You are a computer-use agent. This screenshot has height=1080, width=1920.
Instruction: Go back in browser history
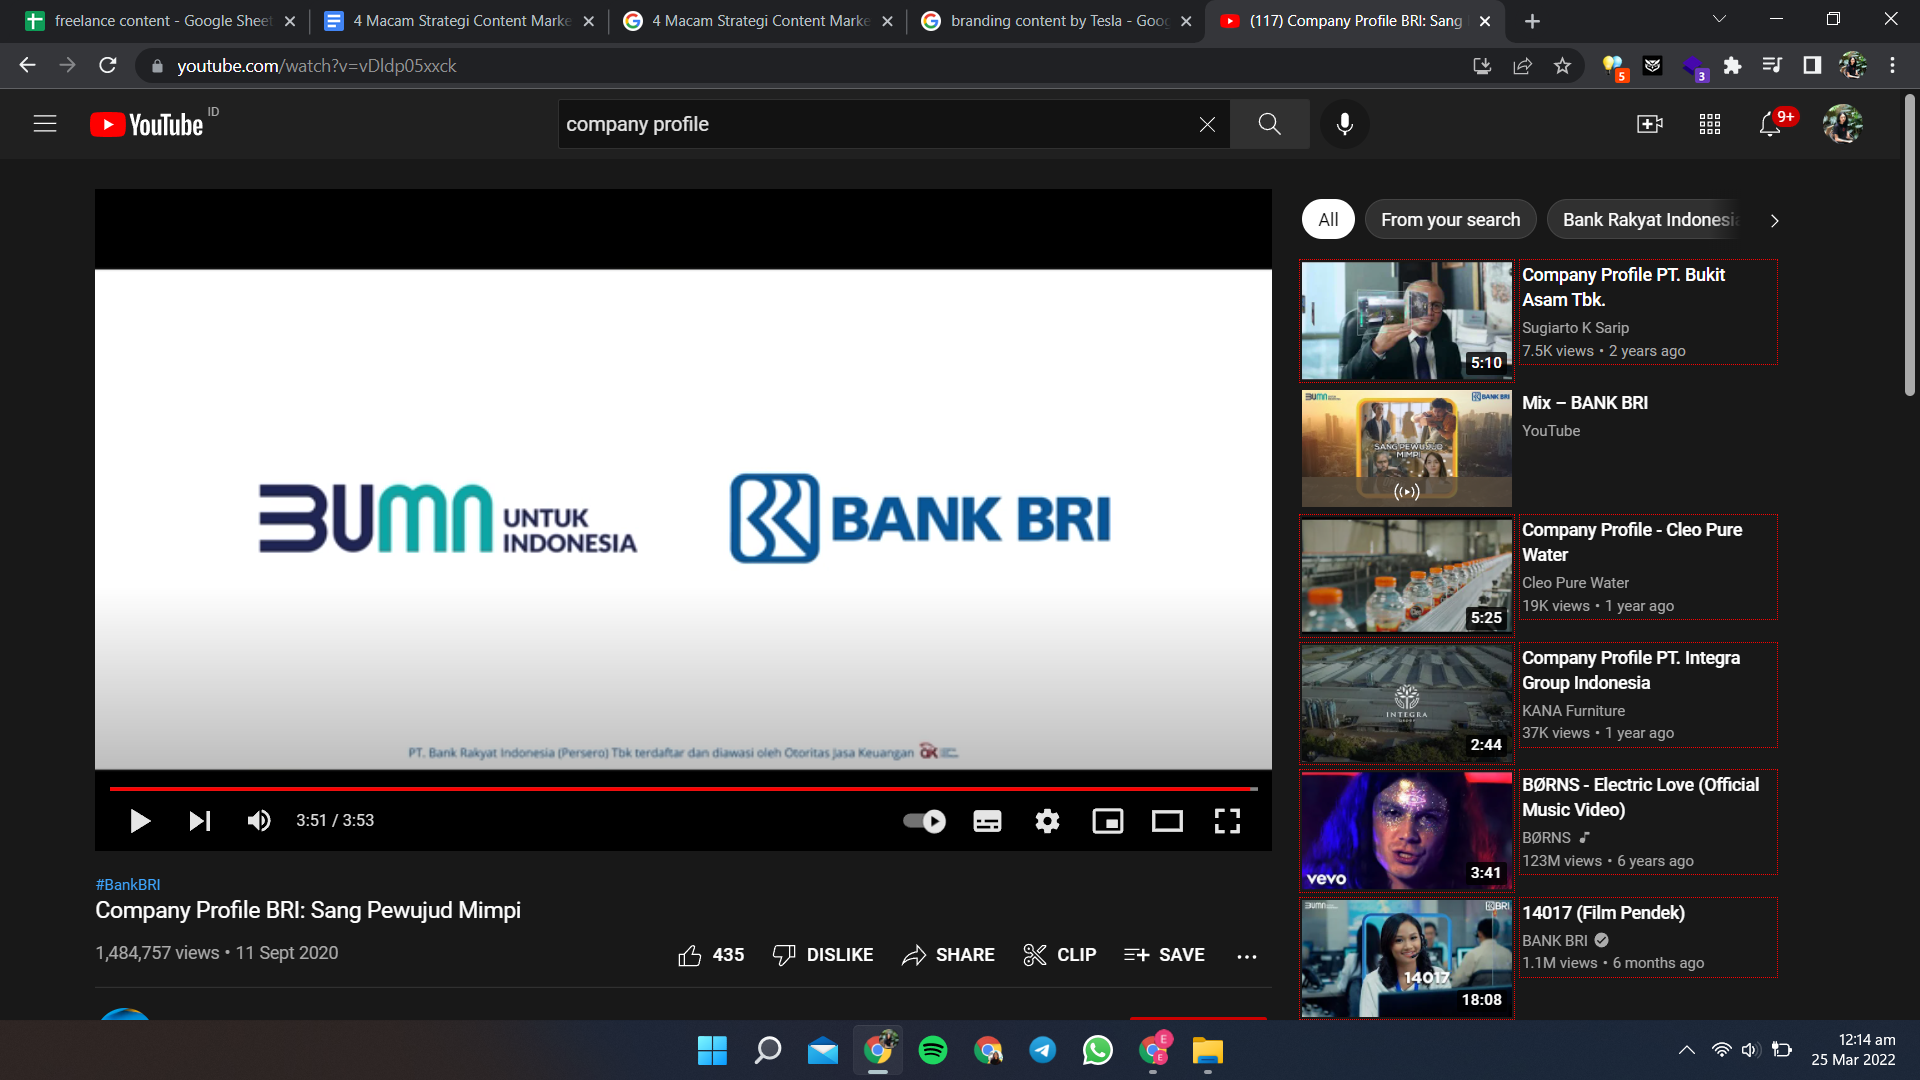(27, 65)
